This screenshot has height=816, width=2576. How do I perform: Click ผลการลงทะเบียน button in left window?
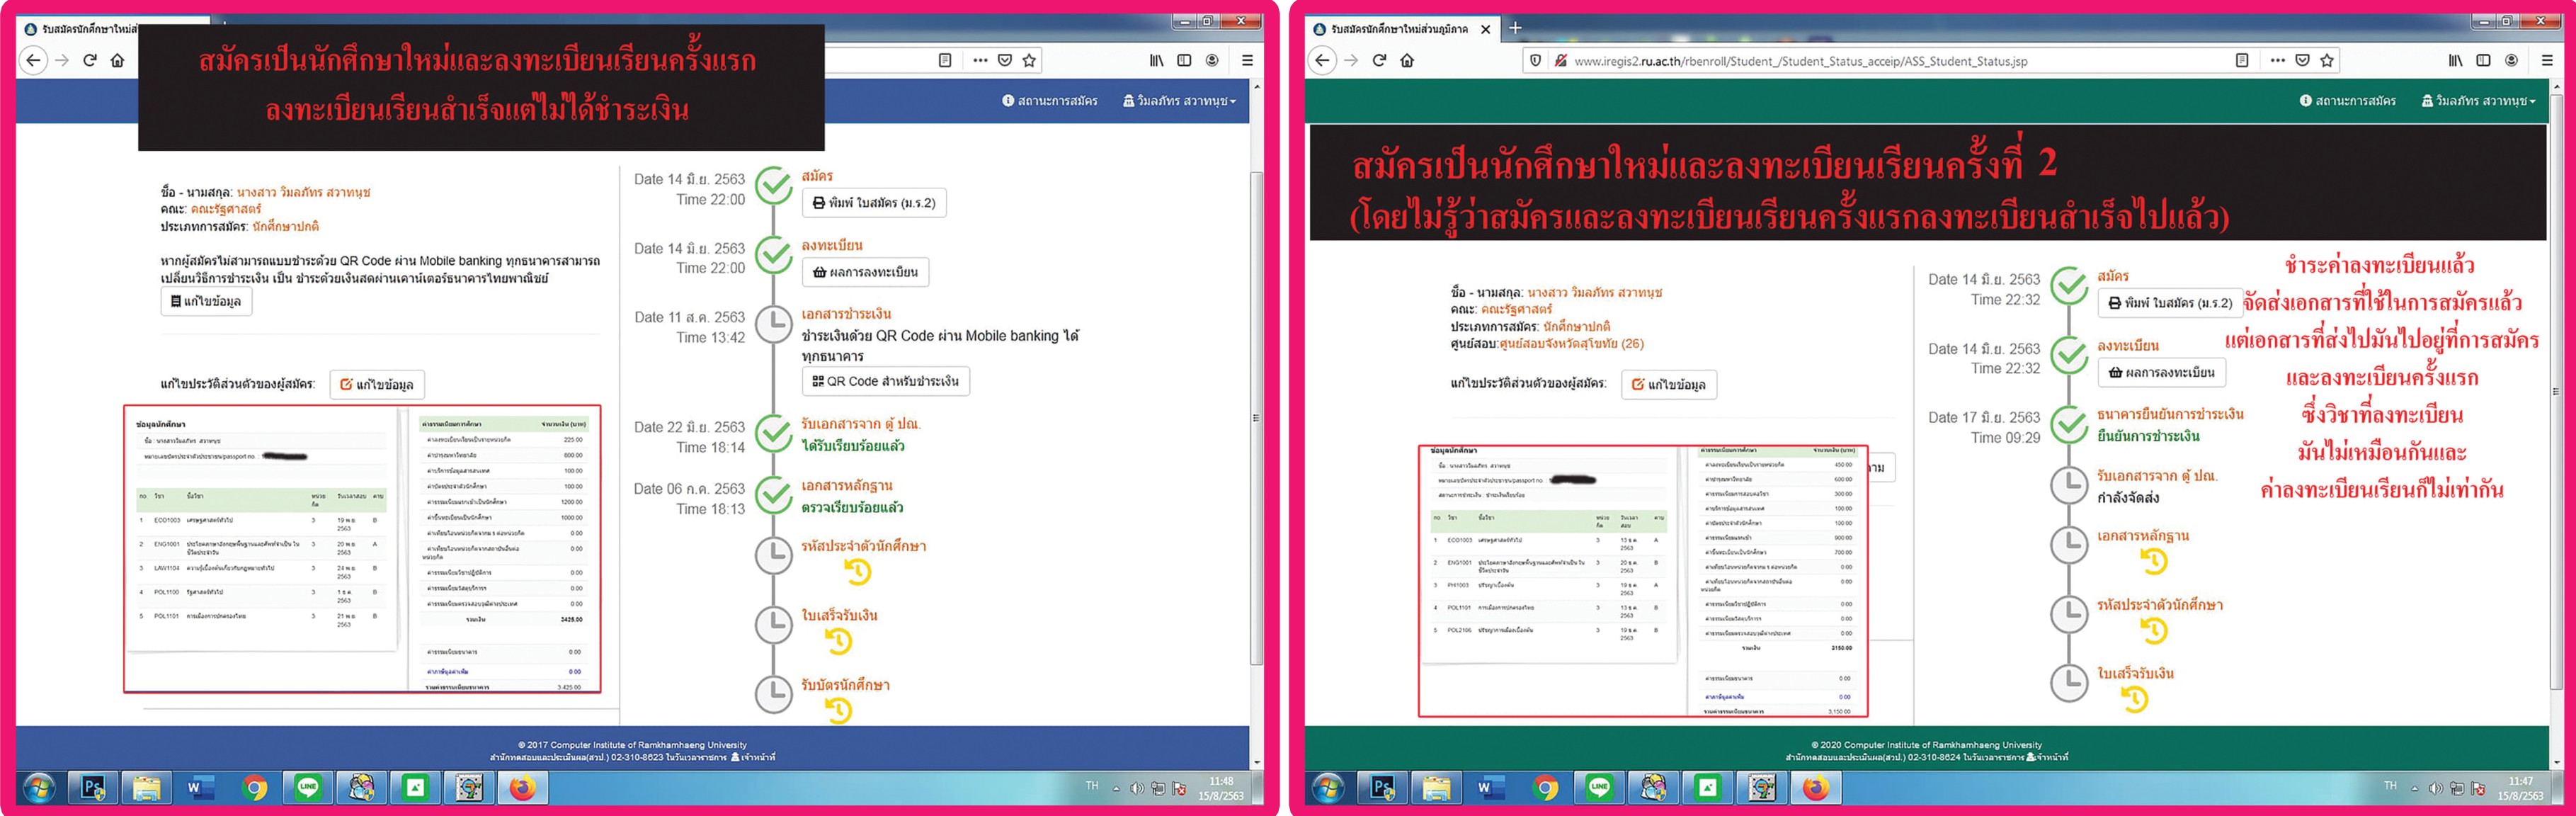pyautogui.click(x=866, y=272)
